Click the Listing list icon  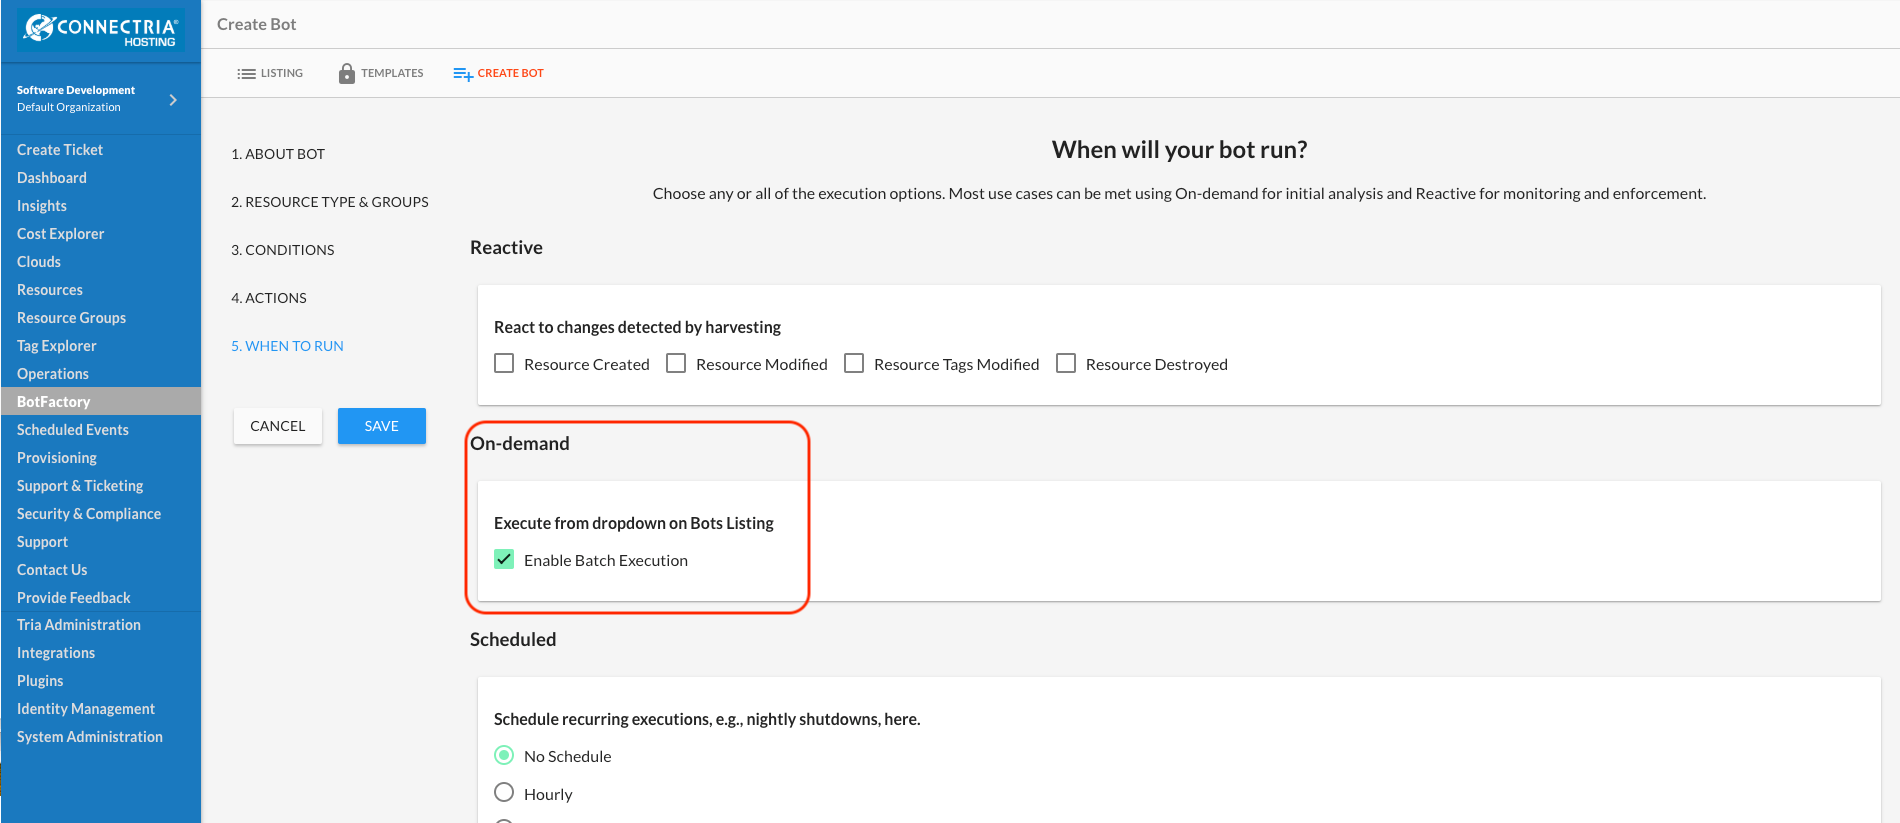pyautogui.click(x=246, y=73)
